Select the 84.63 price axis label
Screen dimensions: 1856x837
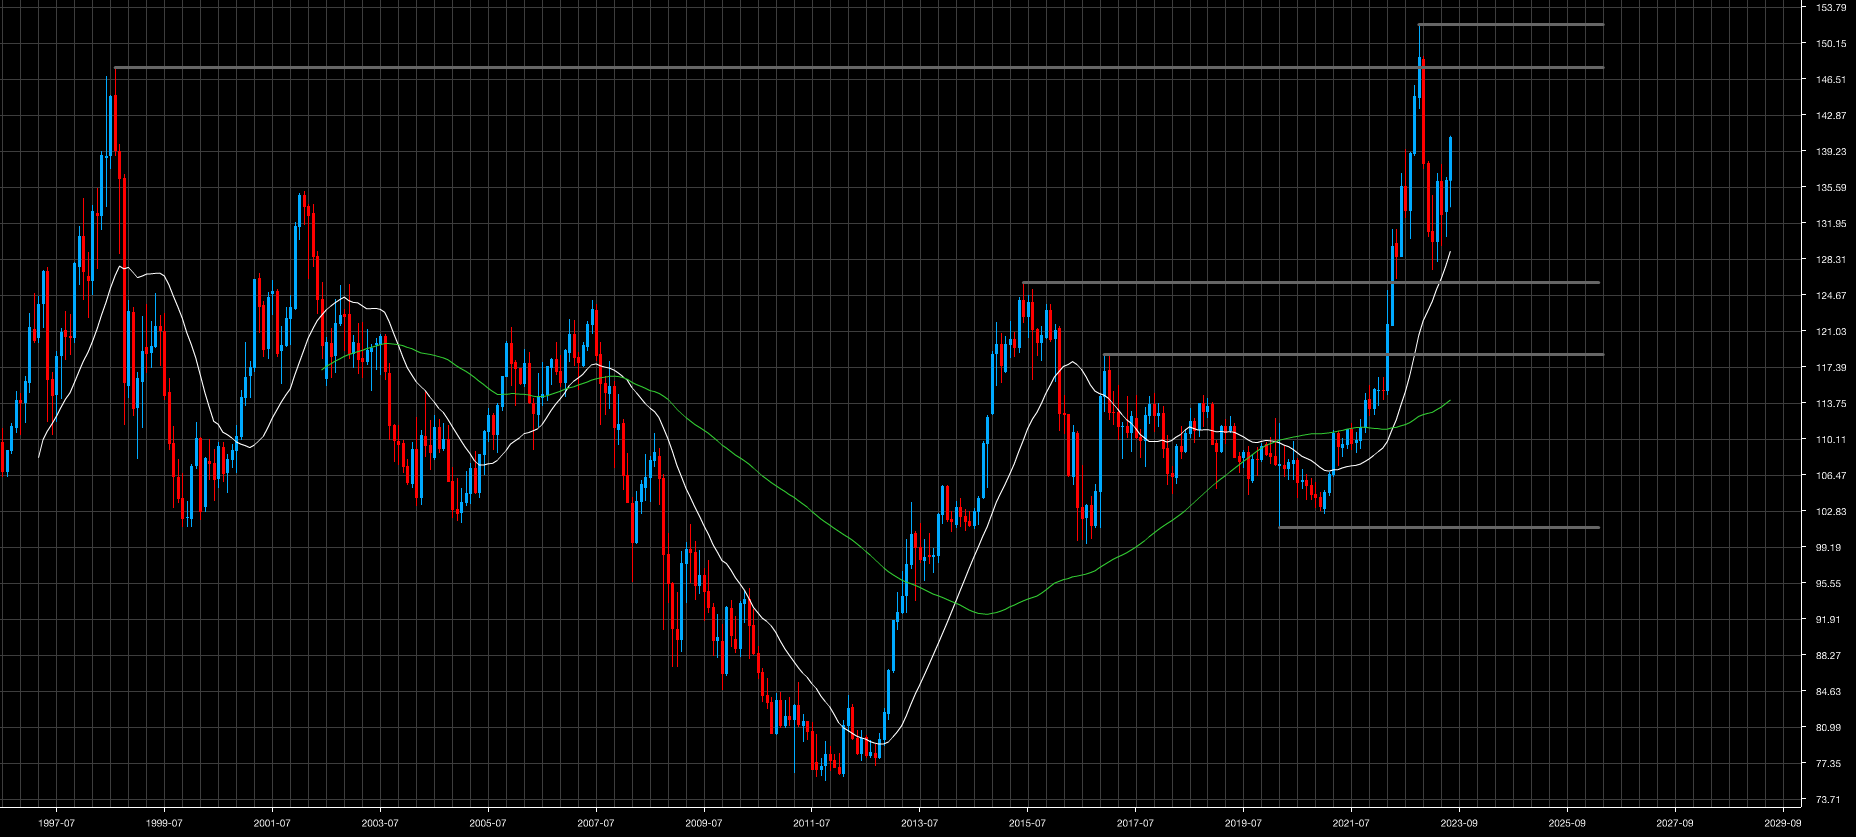1828,692
